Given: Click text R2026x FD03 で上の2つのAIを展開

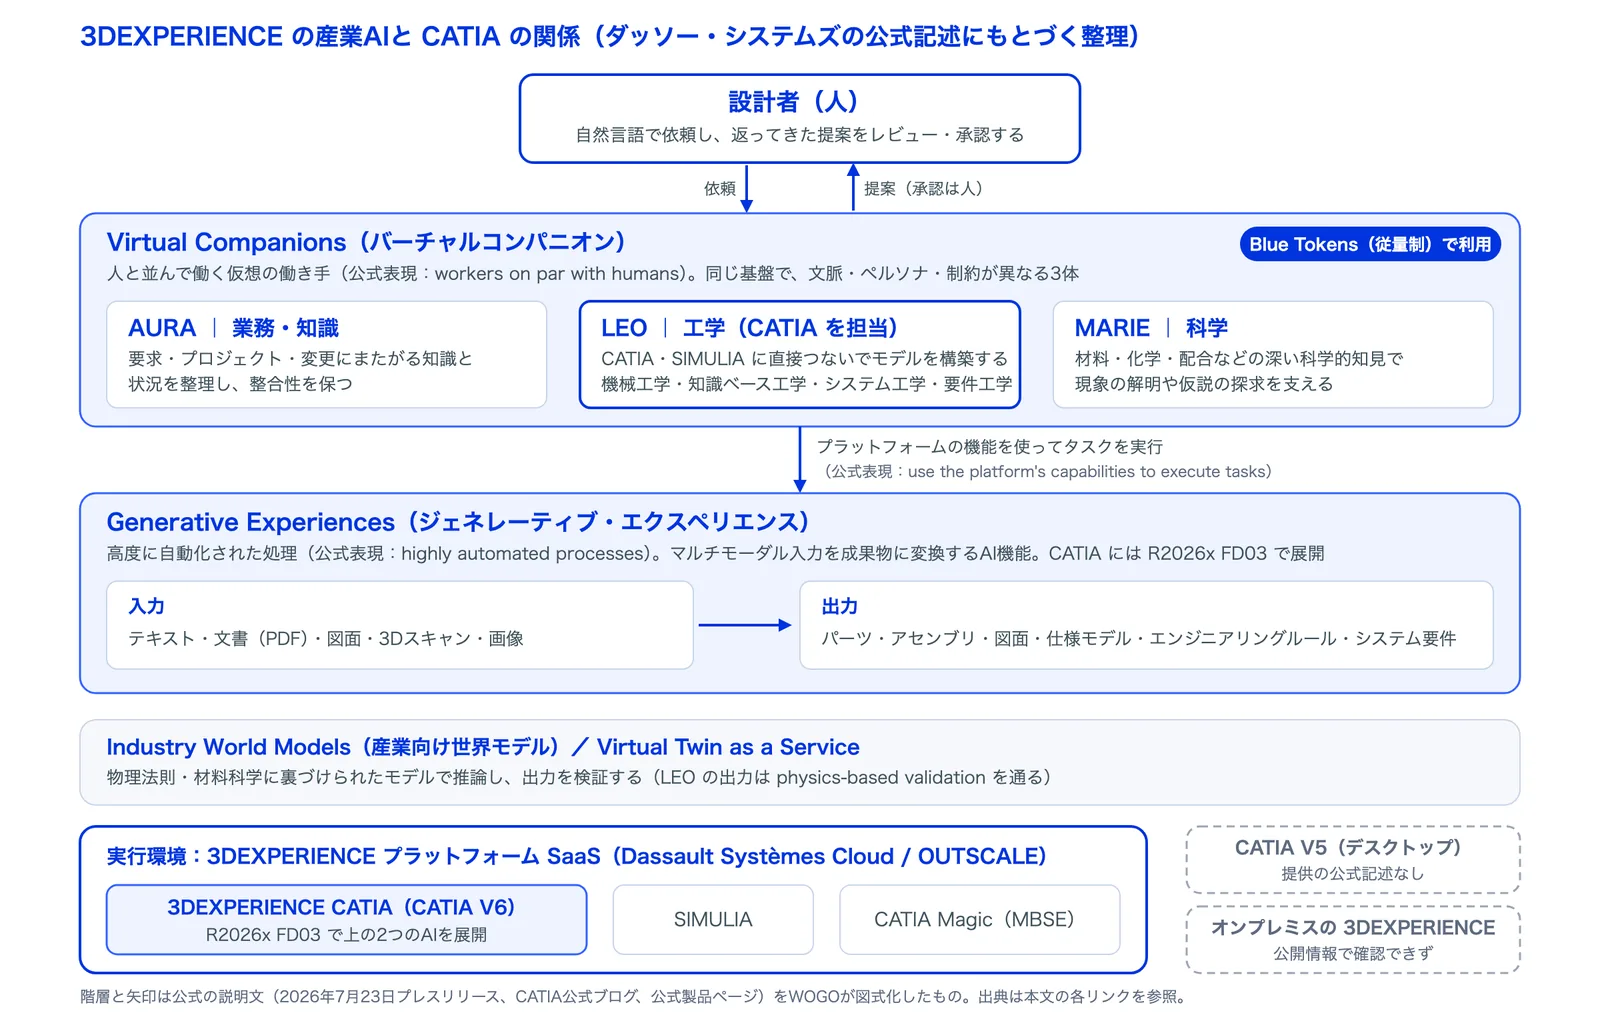Looking at the screenshot, I should click(346, 934).
